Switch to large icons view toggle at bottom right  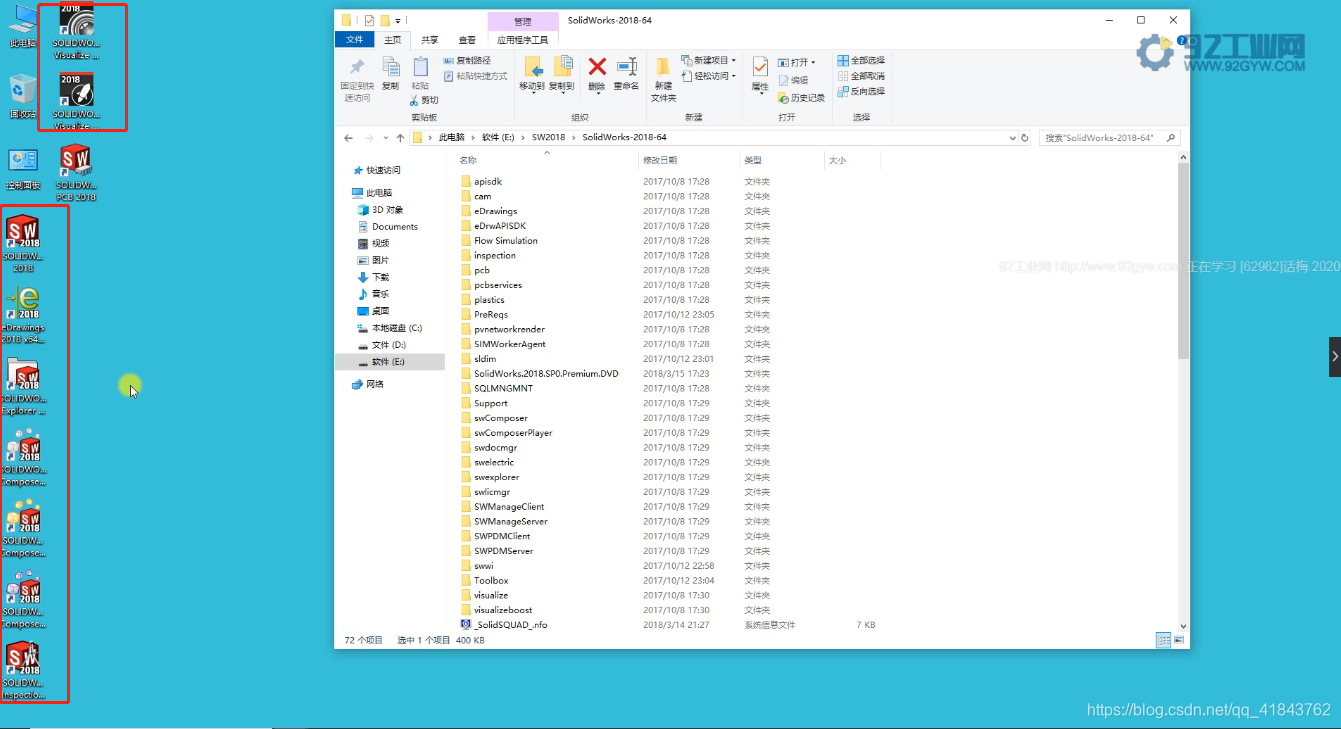tap(1179, 640)
